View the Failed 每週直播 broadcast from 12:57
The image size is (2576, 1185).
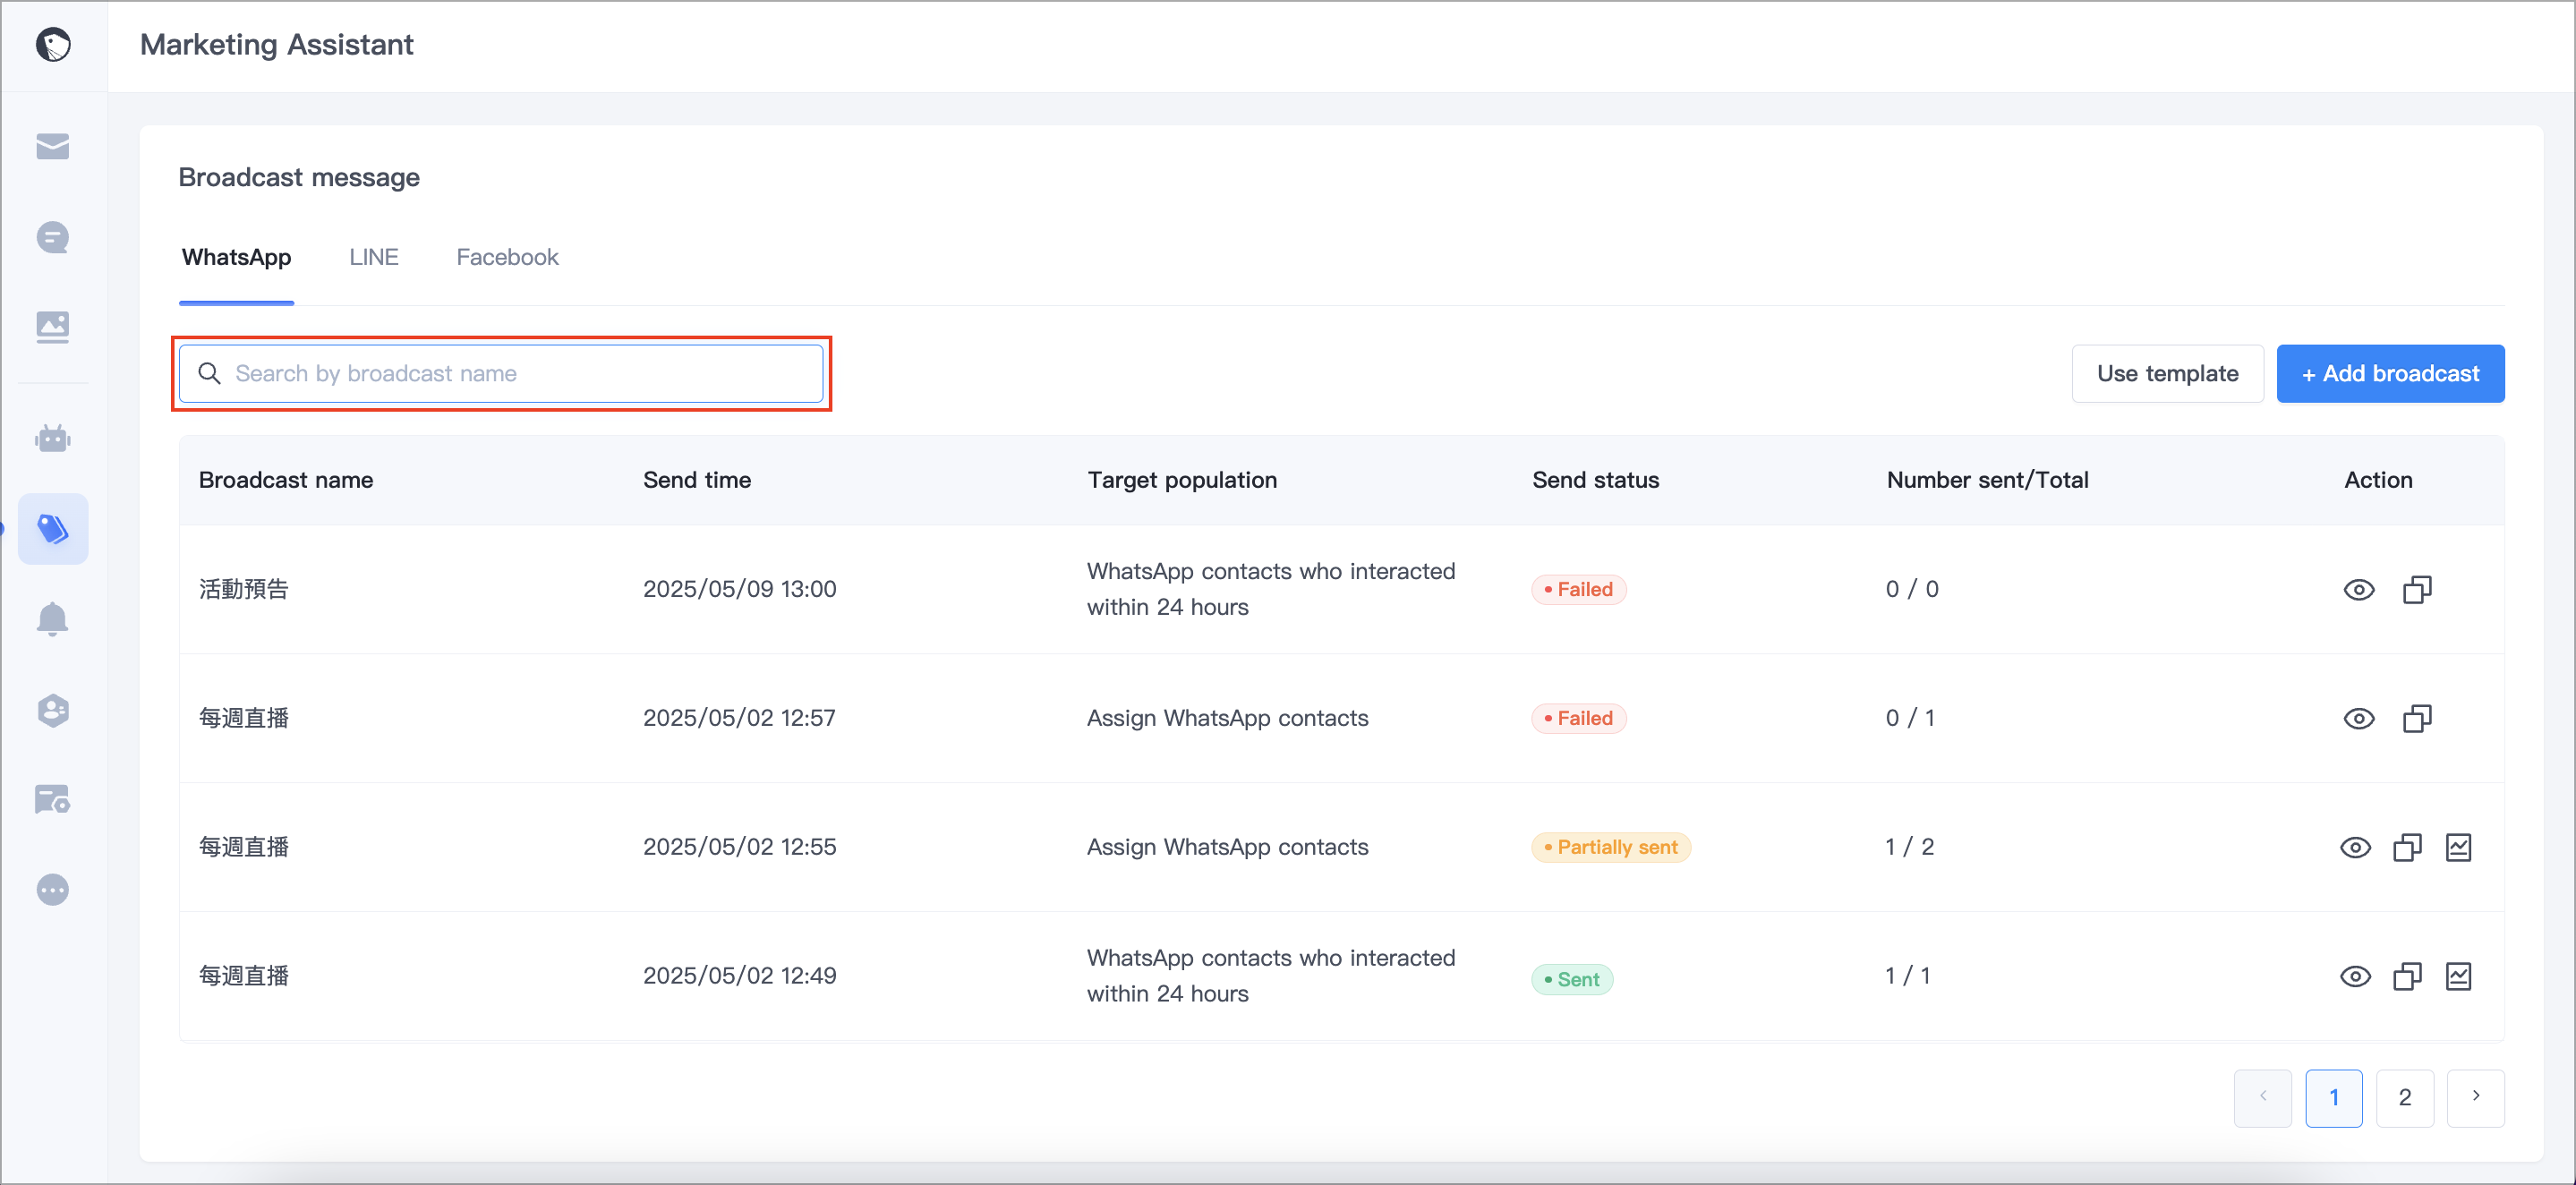point(2358,718)
